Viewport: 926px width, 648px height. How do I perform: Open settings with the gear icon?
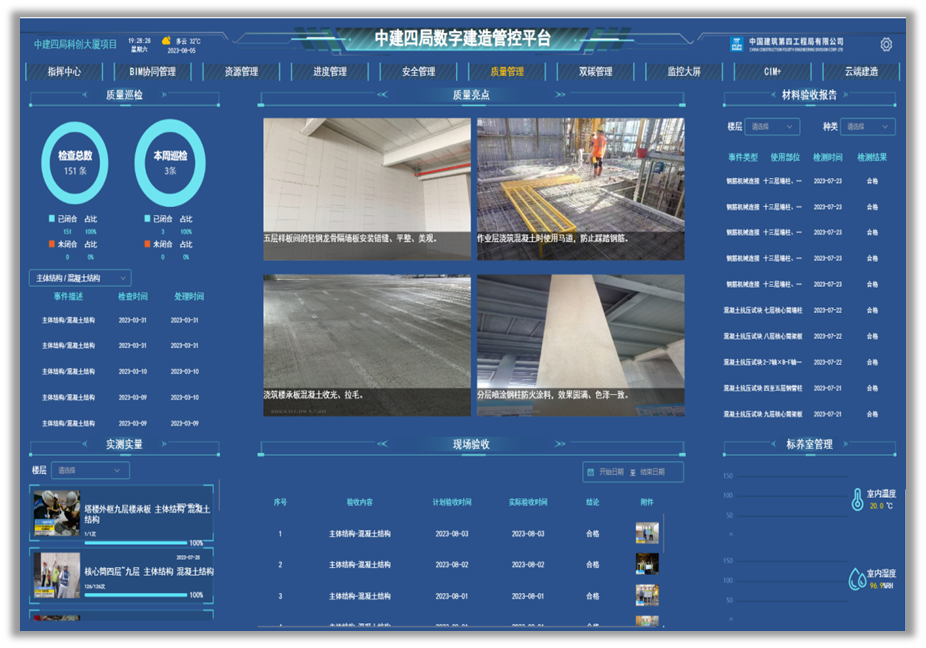(886, 44)
